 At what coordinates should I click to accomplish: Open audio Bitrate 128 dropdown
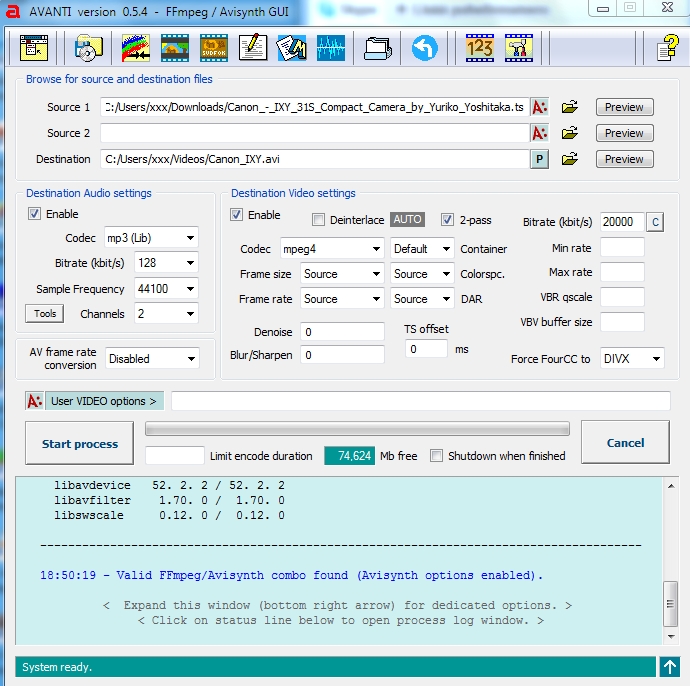pyautogui.click(x=166, y=263)
